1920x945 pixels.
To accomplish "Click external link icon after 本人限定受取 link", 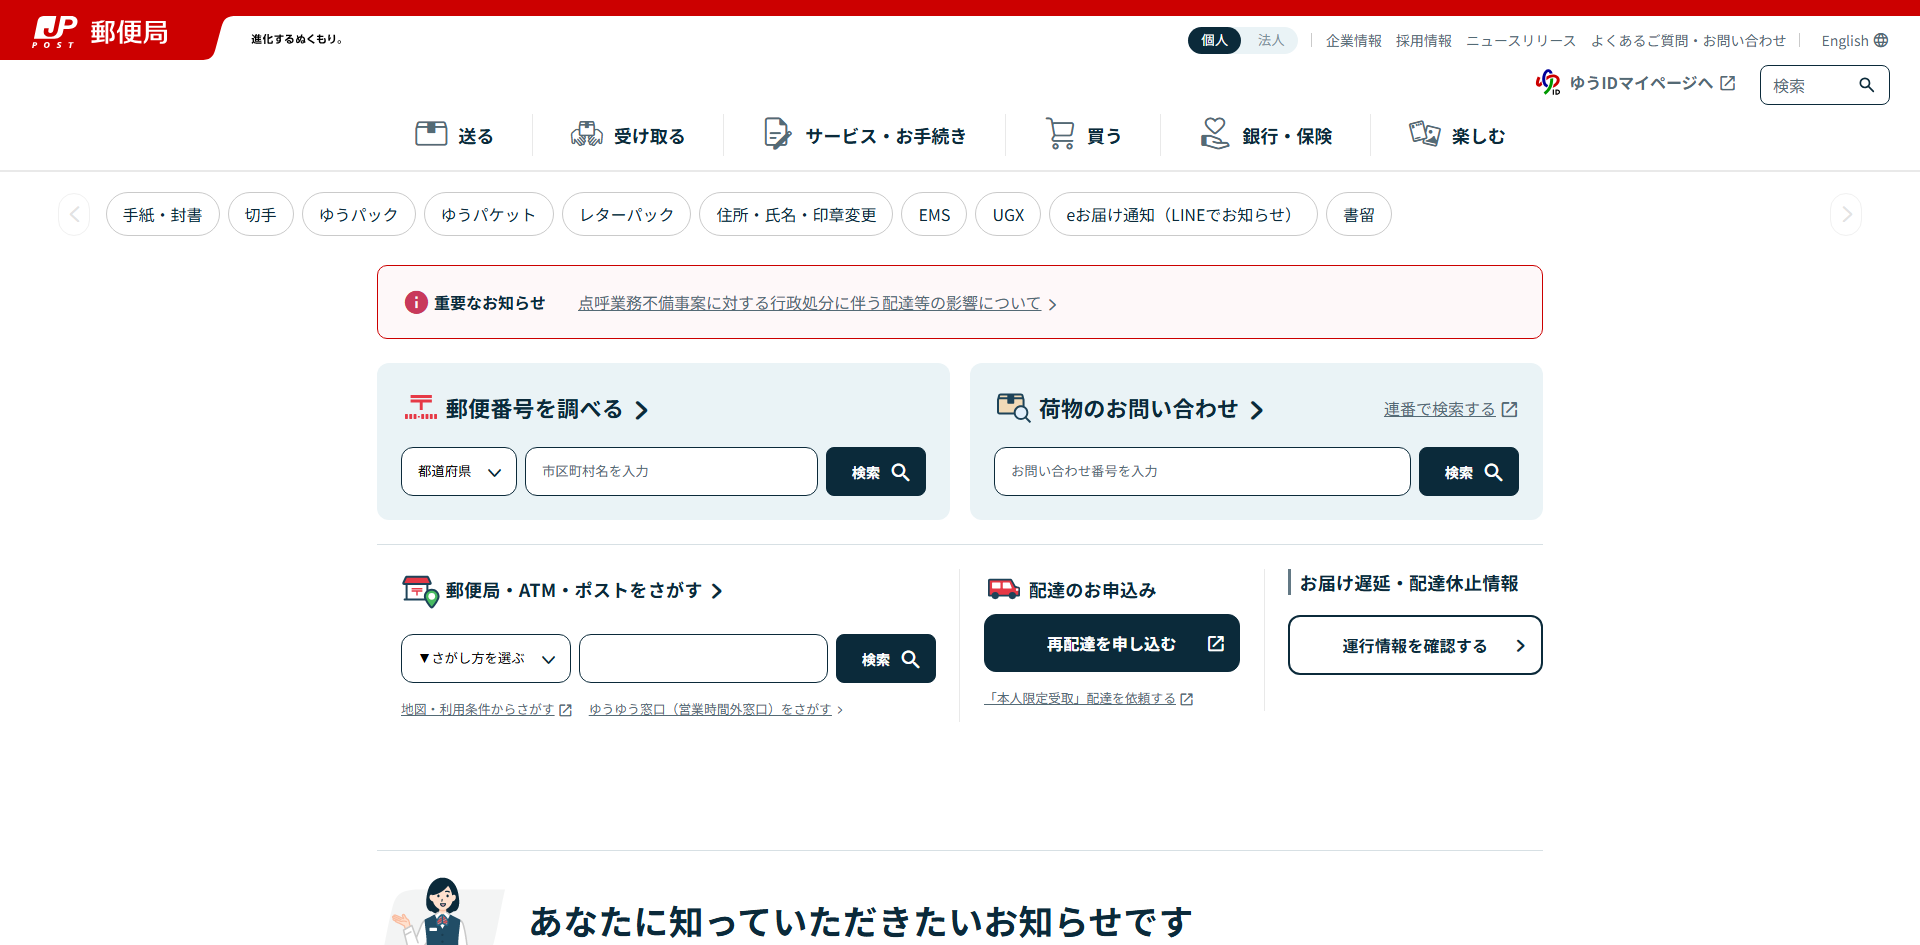I will point(1187,699).
